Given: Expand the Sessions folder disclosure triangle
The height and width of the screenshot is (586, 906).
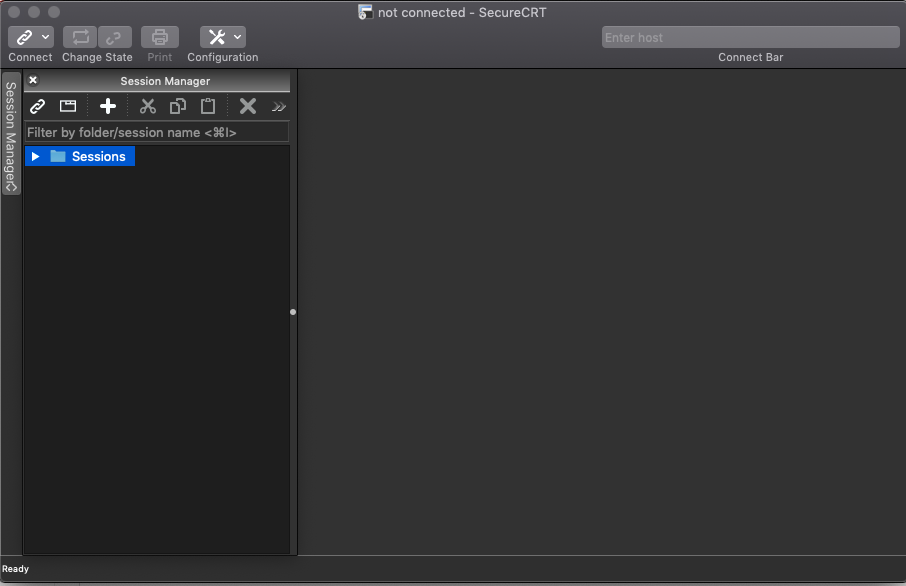Looking at the screenshot, I should pyautogui.click(x=36, y=156).
